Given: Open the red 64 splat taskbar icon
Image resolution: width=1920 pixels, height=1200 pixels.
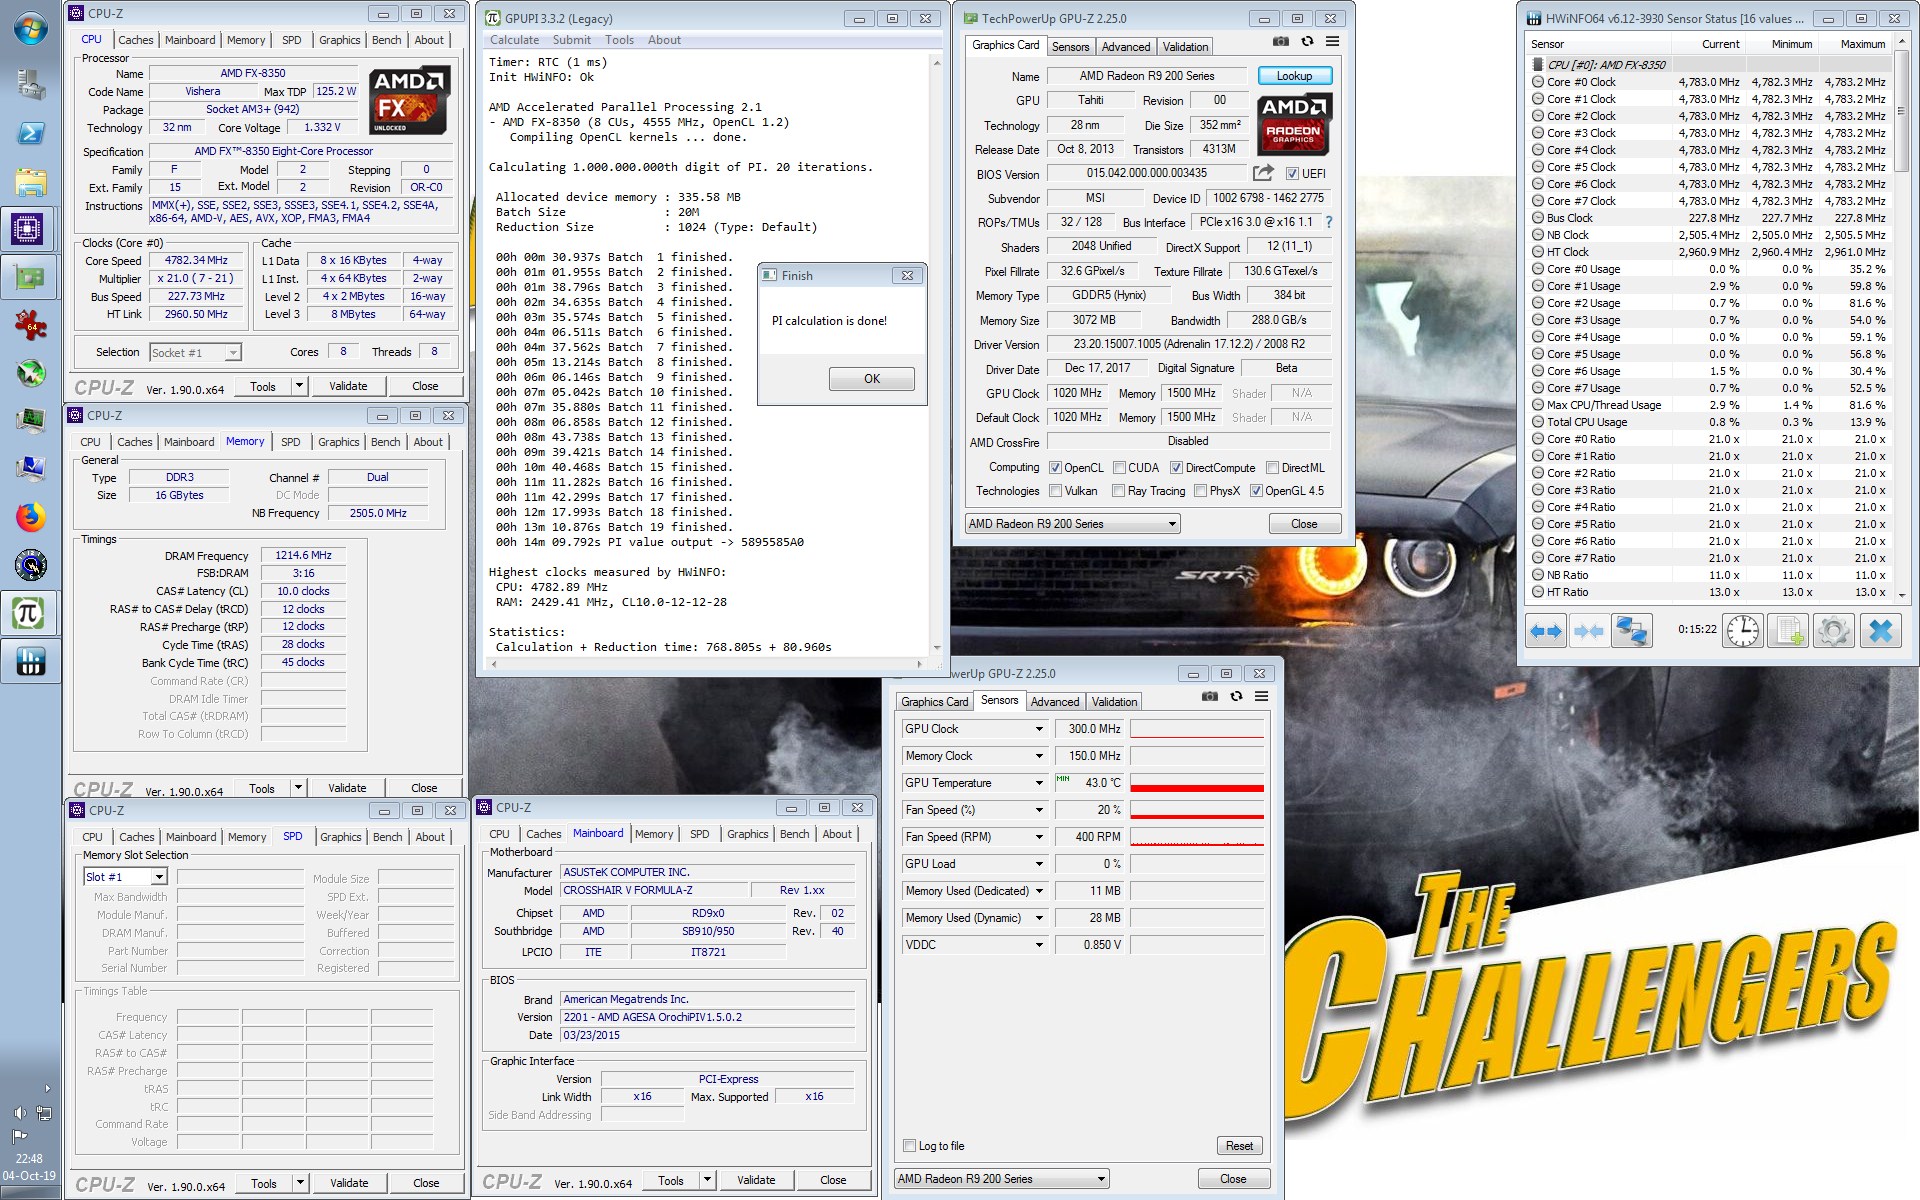Looking at the screenshot, I should tap(30, 325).
